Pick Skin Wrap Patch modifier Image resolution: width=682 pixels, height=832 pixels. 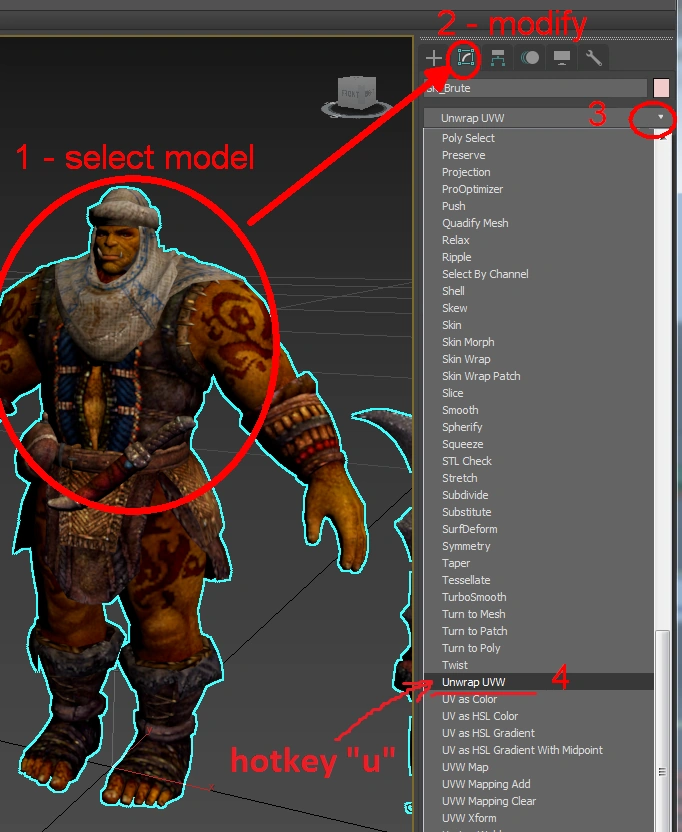pyautogui.click(x=481, y=376)
